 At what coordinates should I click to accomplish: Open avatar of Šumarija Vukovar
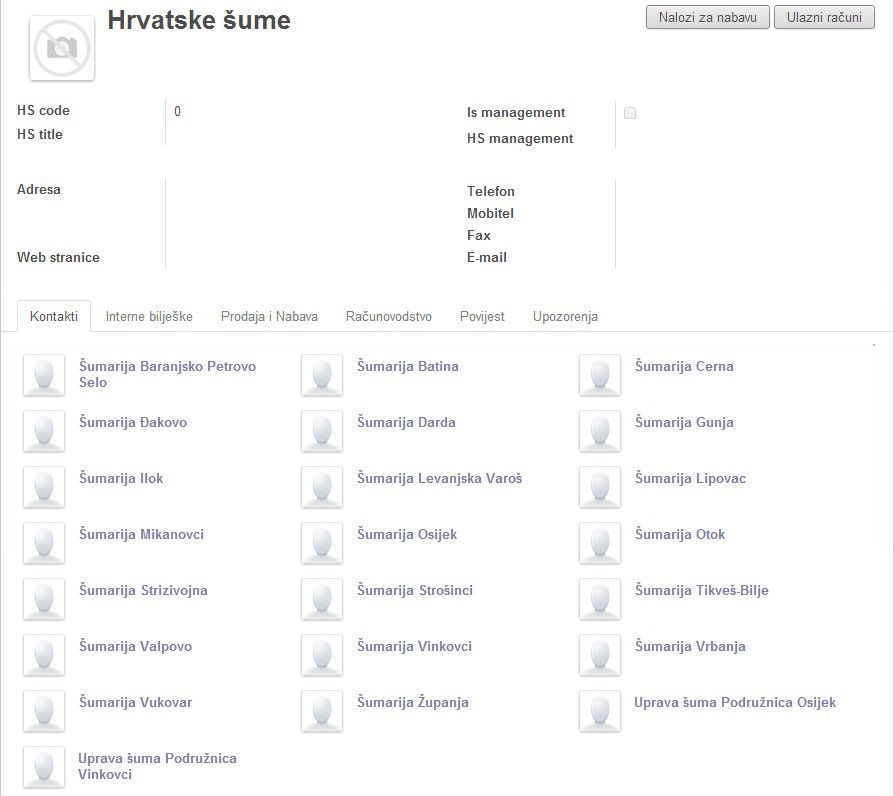[44, 711]
